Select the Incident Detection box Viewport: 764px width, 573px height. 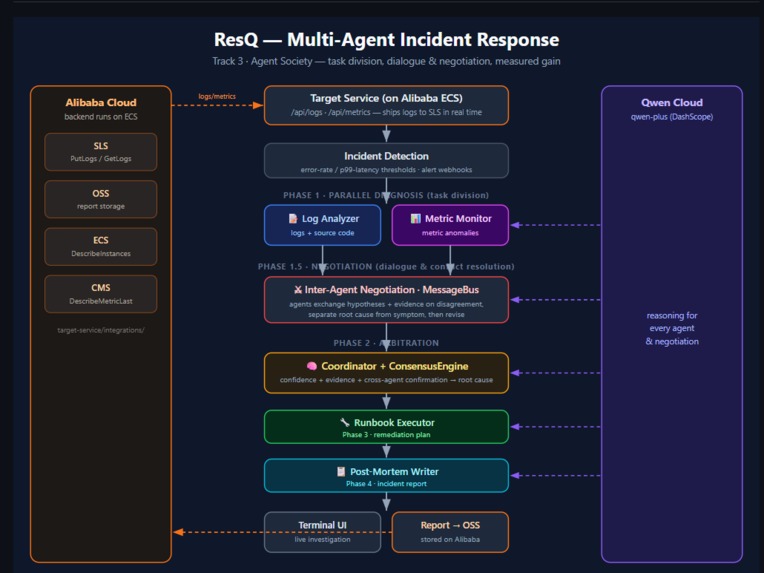pos(386,161)
